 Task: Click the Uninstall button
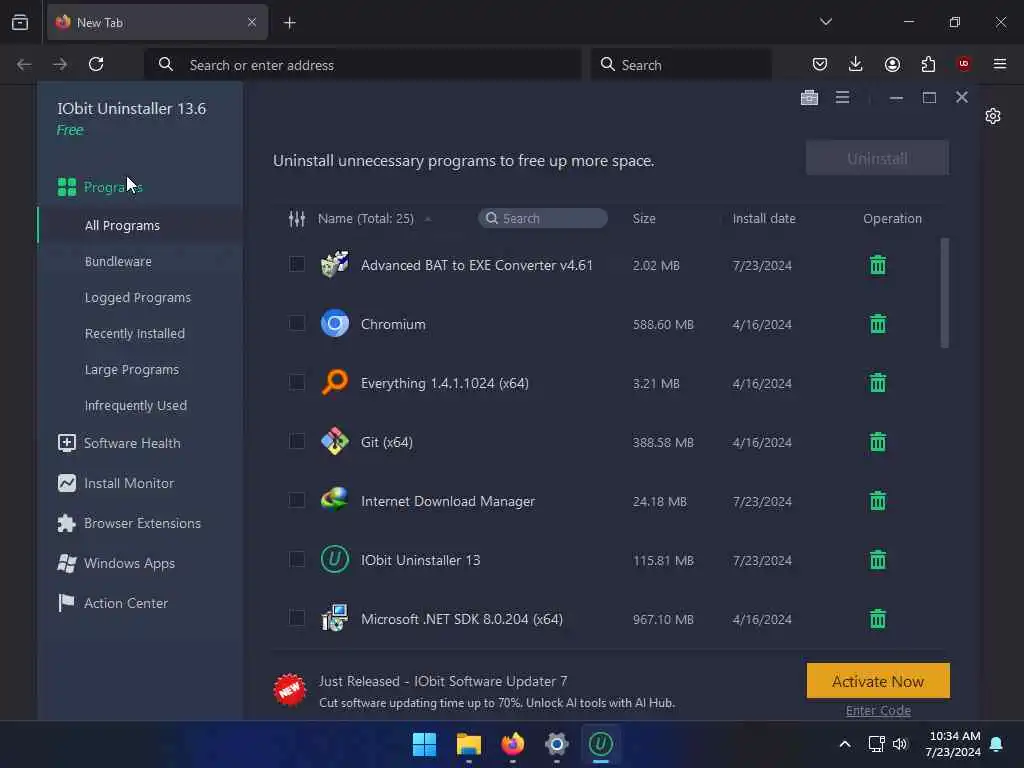click(x=877, y=158)
